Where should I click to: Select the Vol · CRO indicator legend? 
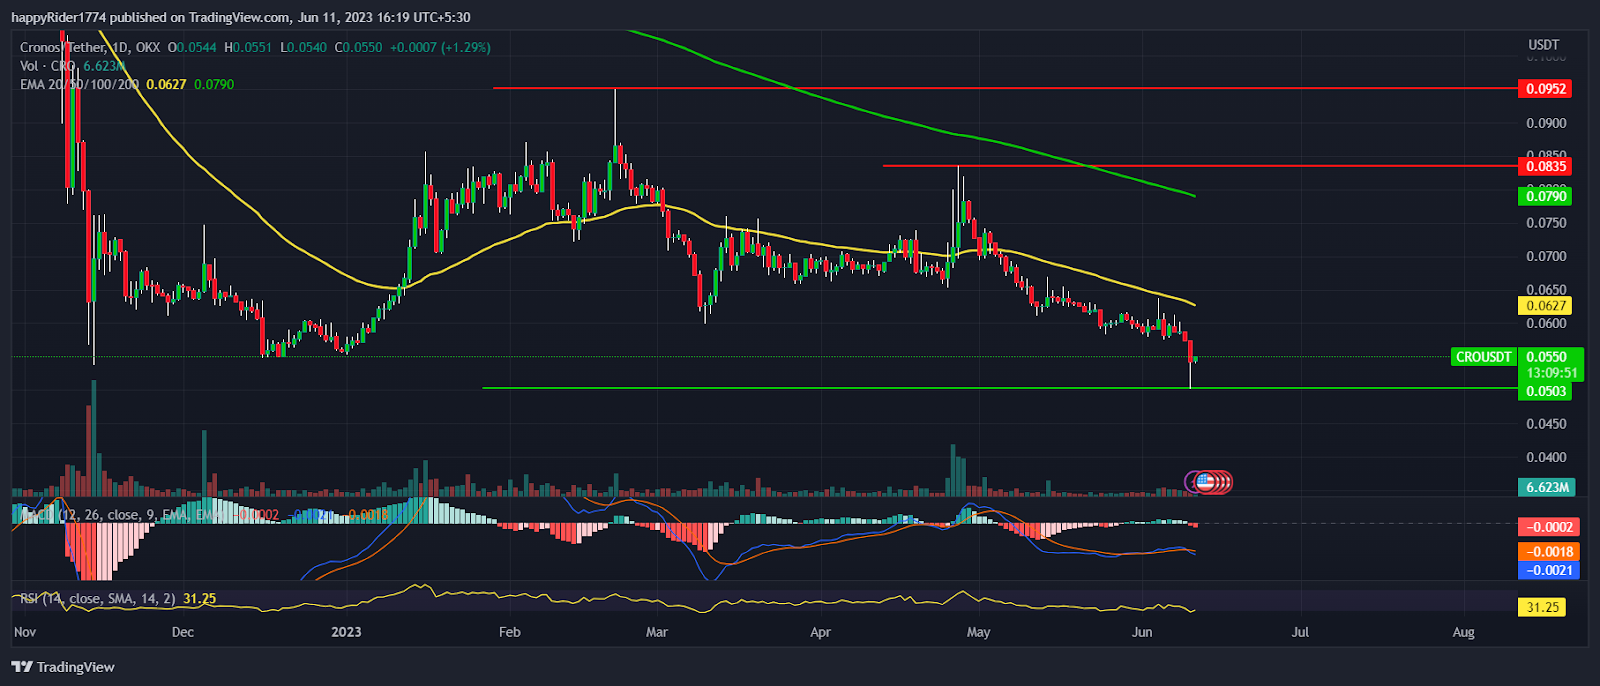48,66
